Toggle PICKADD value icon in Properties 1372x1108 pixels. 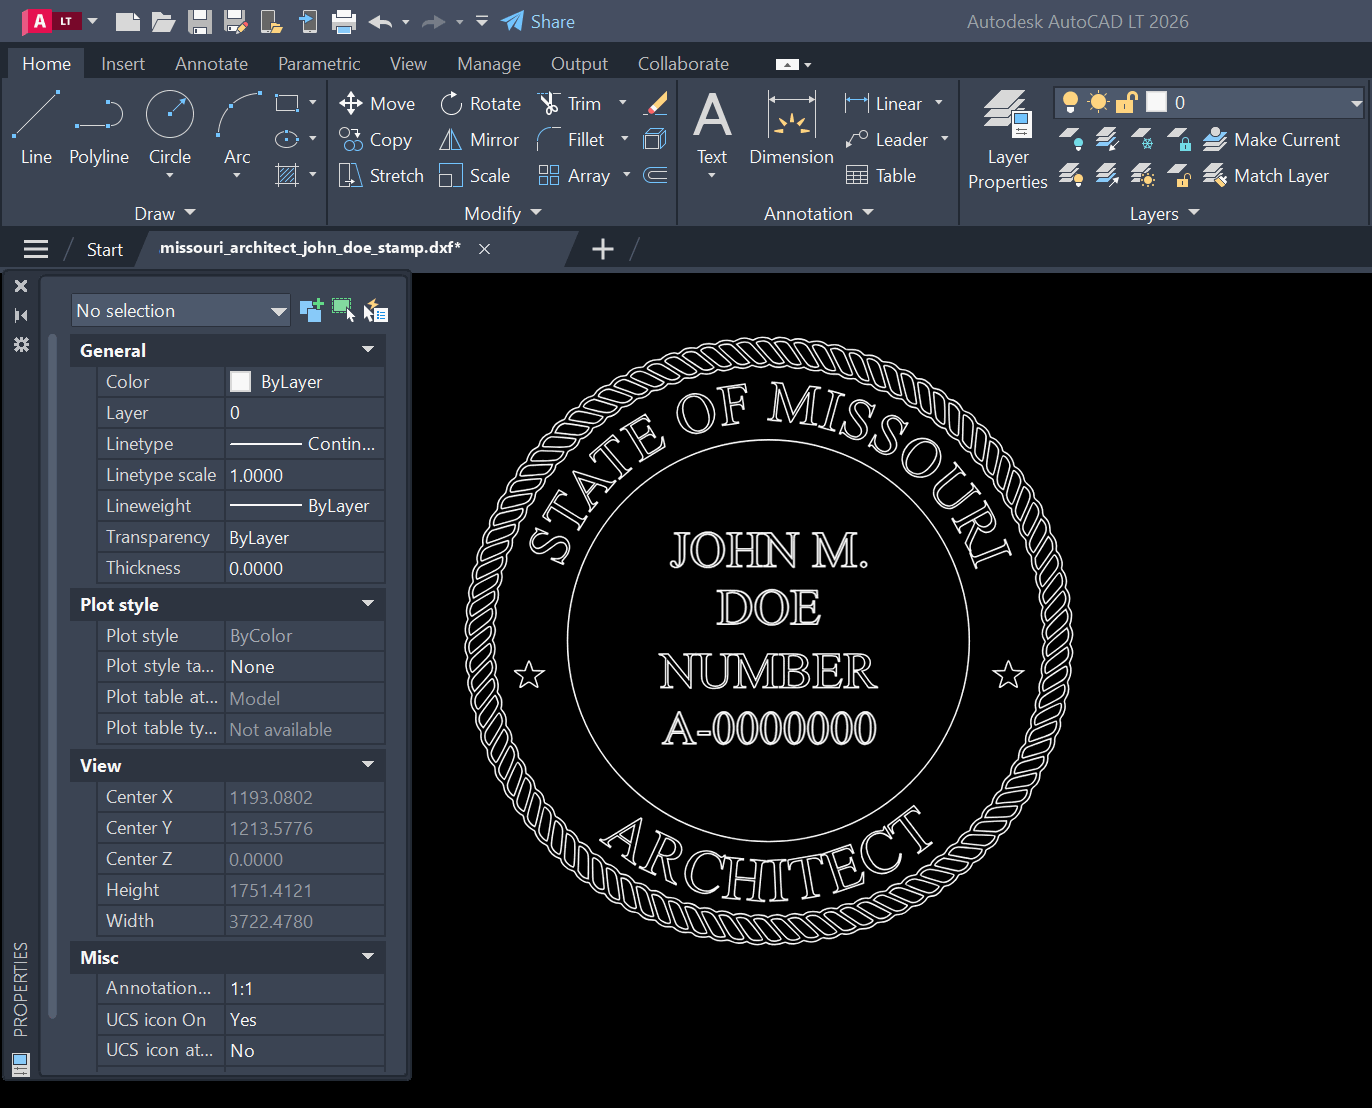click(311, 310)
